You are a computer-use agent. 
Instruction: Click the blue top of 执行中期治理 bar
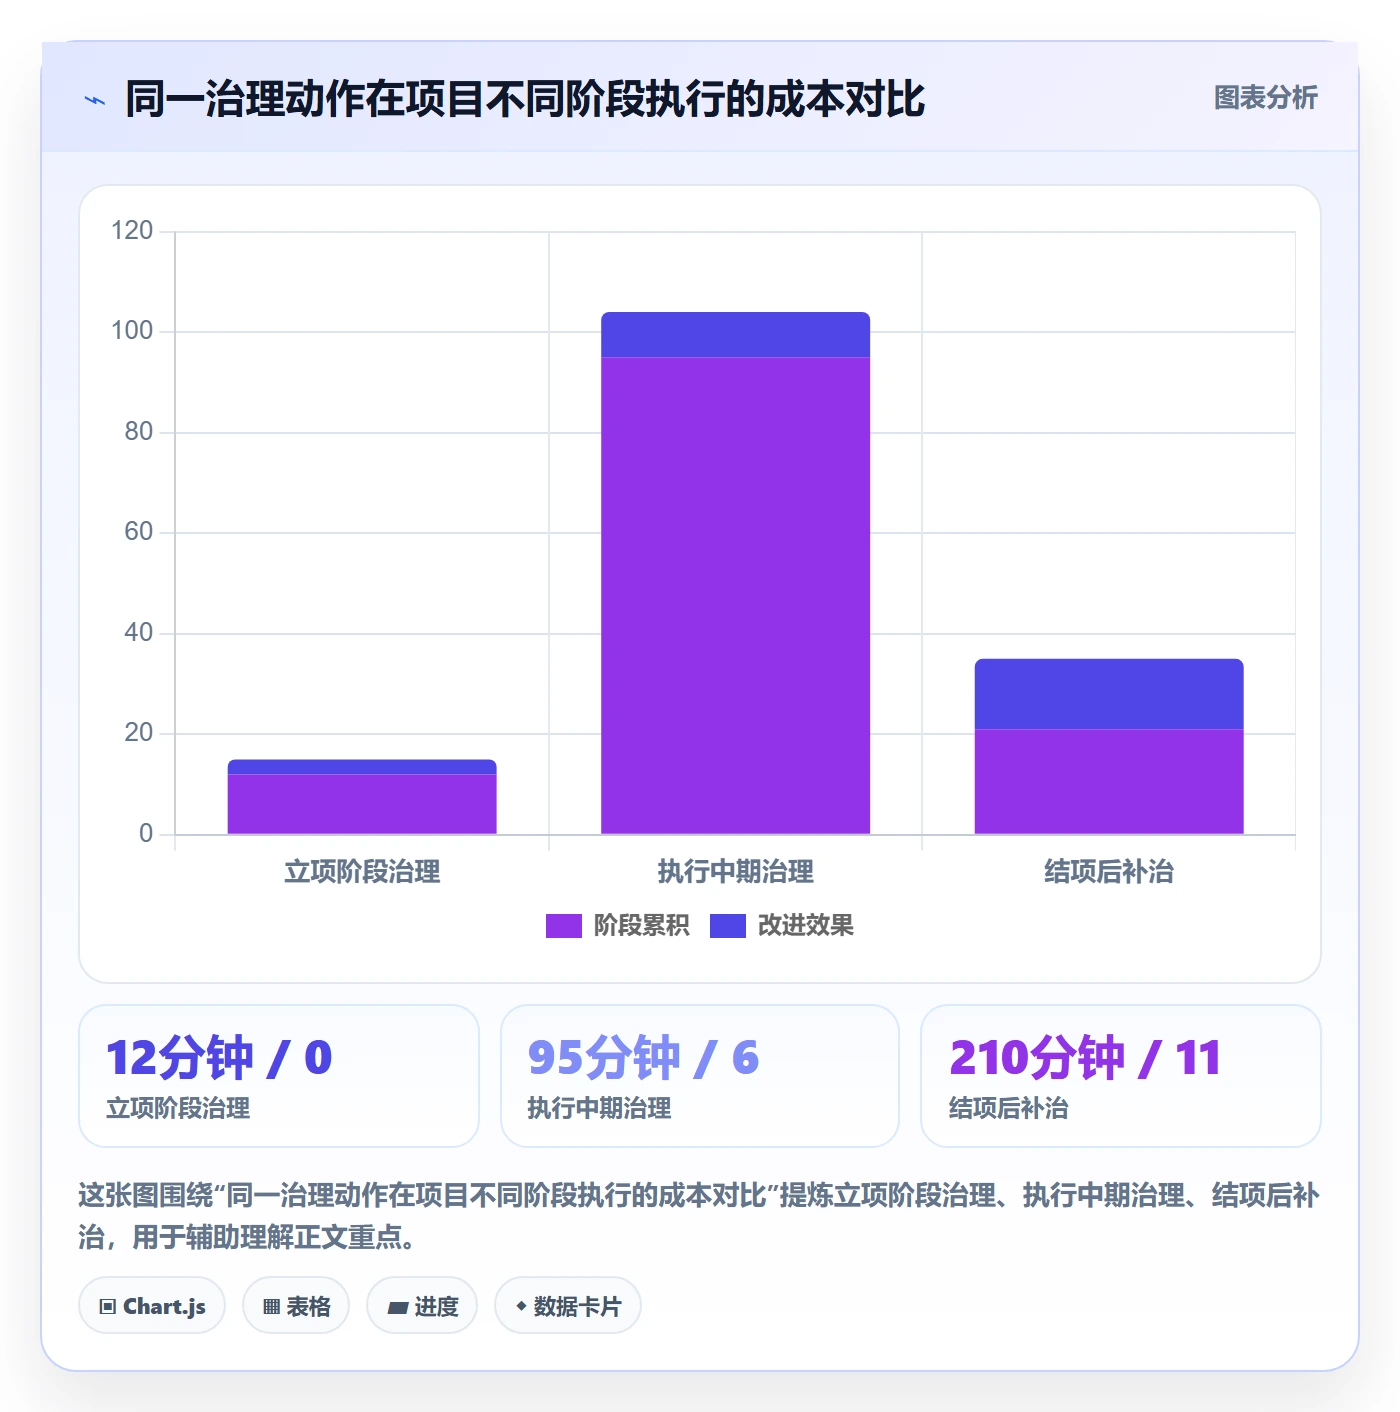[x=735, y=335]
